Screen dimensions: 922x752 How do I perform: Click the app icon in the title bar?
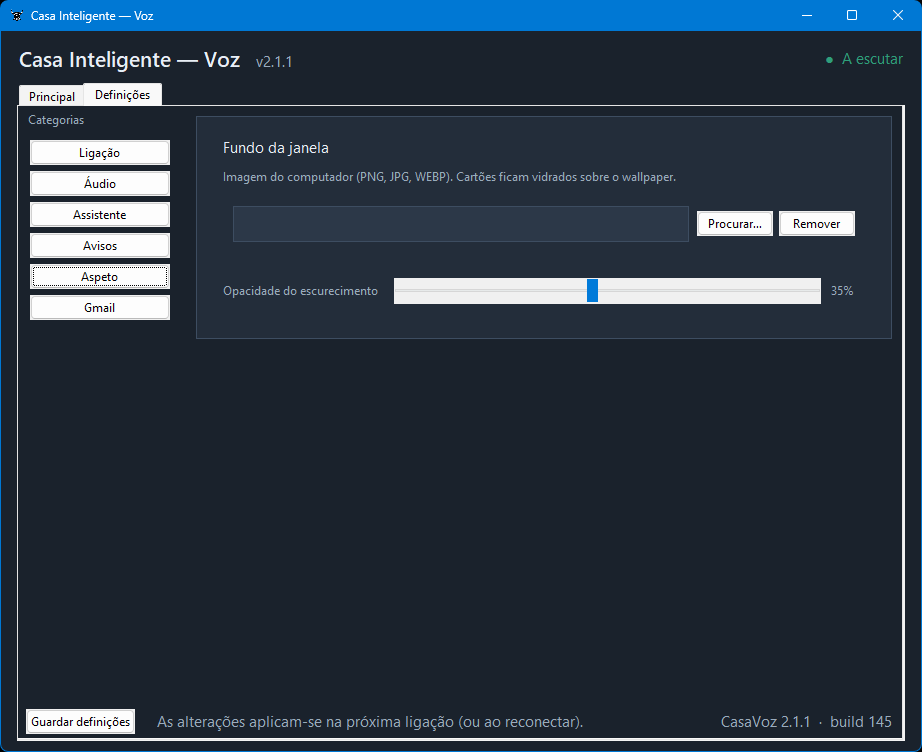(x=17, y=15)
